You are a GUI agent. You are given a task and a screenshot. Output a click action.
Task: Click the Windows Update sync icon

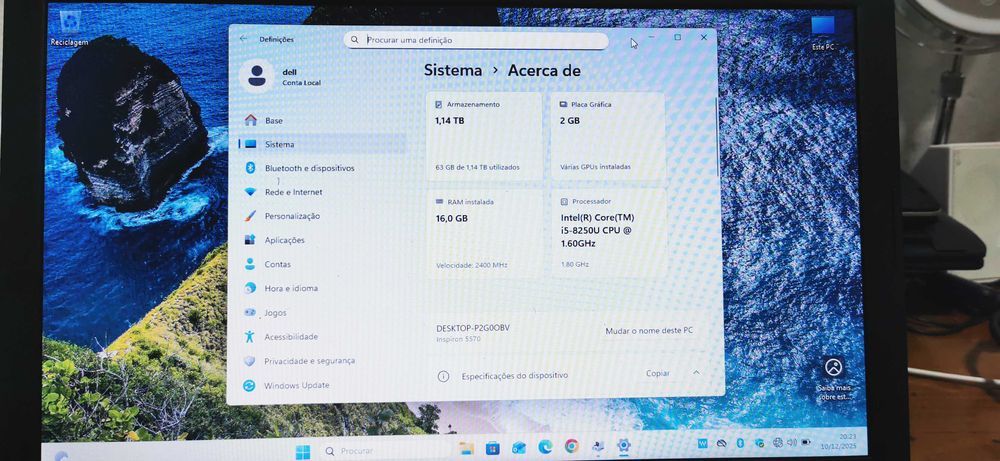click(249, 385)
